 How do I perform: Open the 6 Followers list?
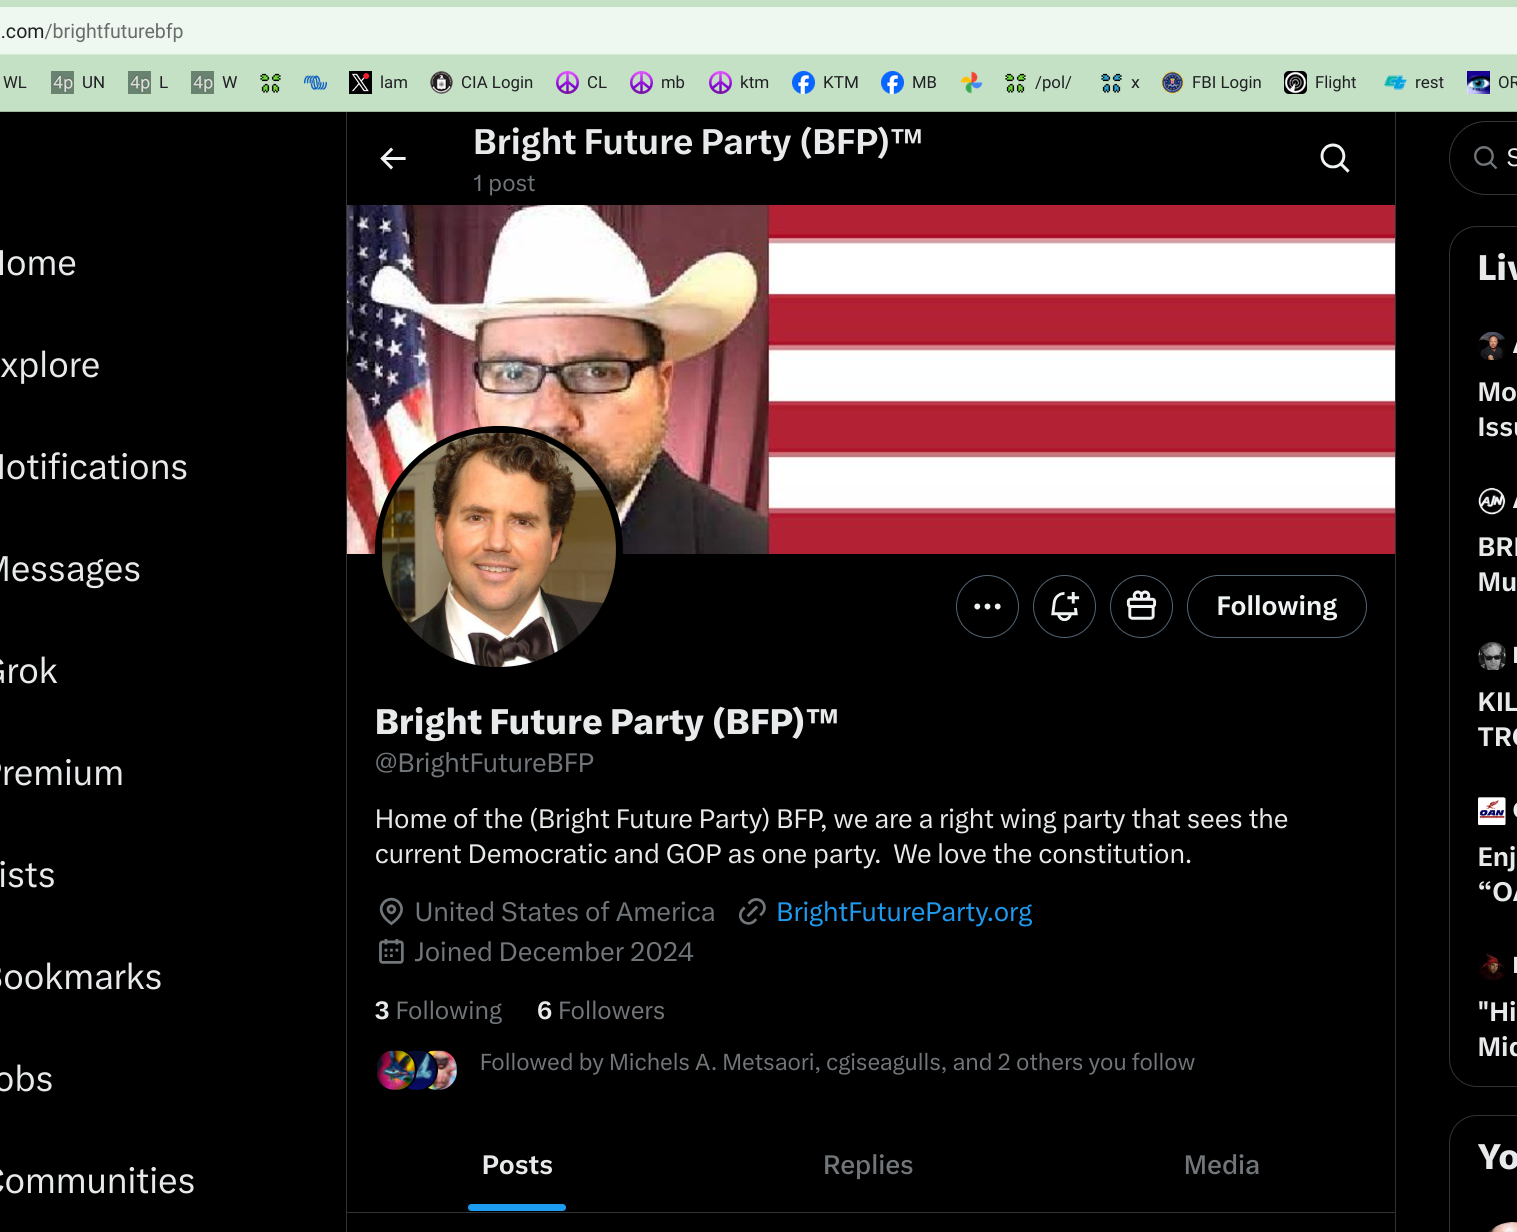pos(601,1011)
